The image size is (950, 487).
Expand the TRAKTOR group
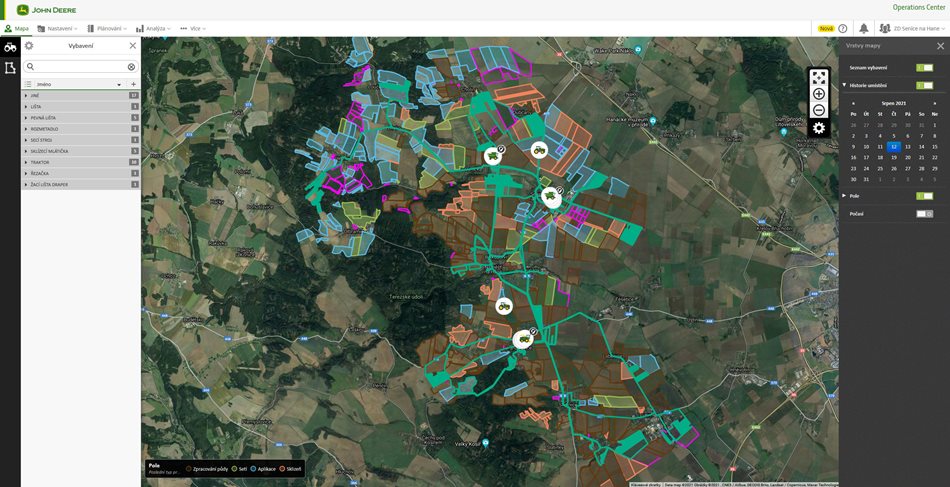[81, 162]
